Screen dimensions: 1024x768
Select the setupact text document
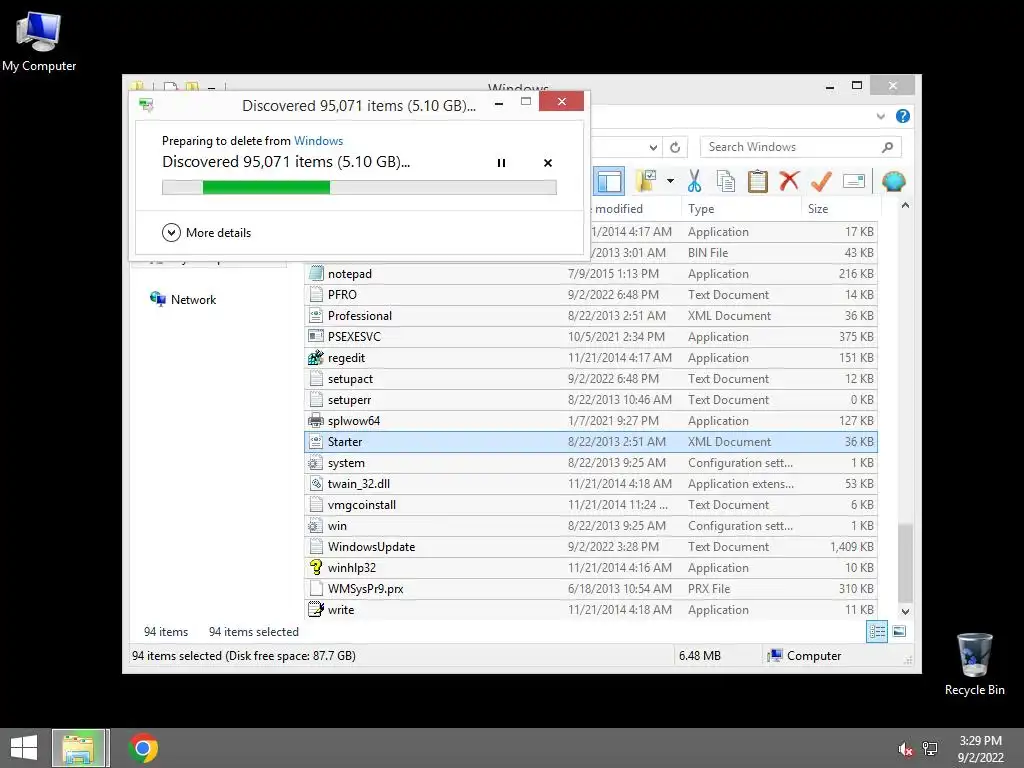(x=591, y=379)
